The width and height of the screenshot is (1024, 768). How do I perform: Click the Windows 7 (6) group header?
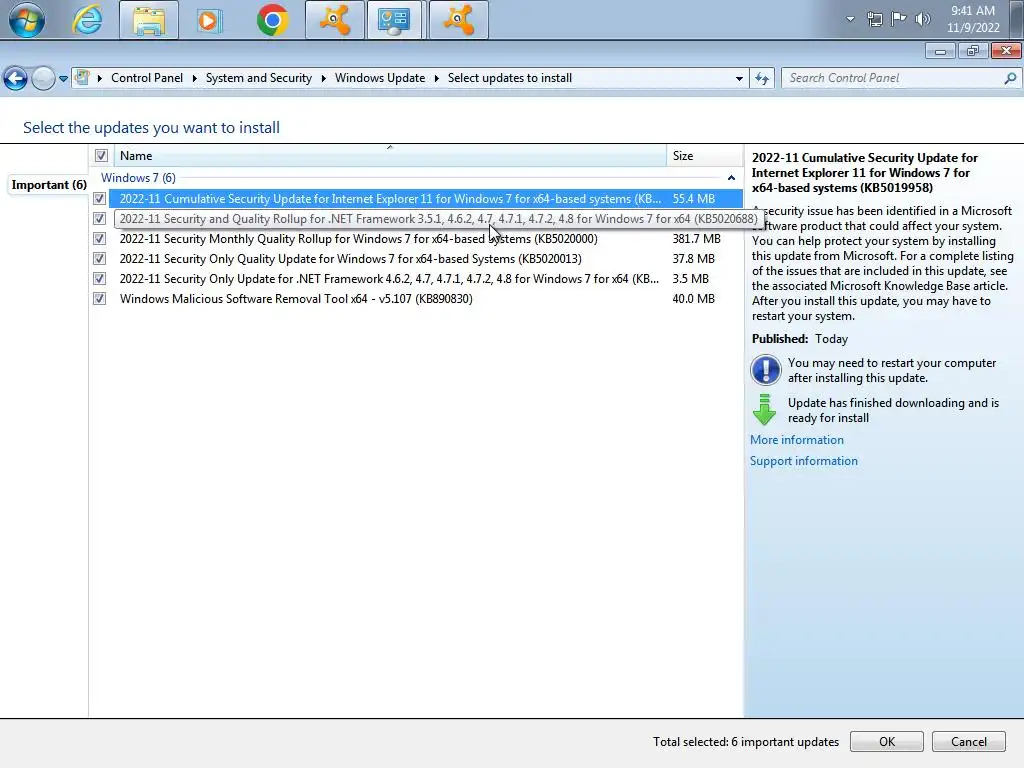point(138,178)
